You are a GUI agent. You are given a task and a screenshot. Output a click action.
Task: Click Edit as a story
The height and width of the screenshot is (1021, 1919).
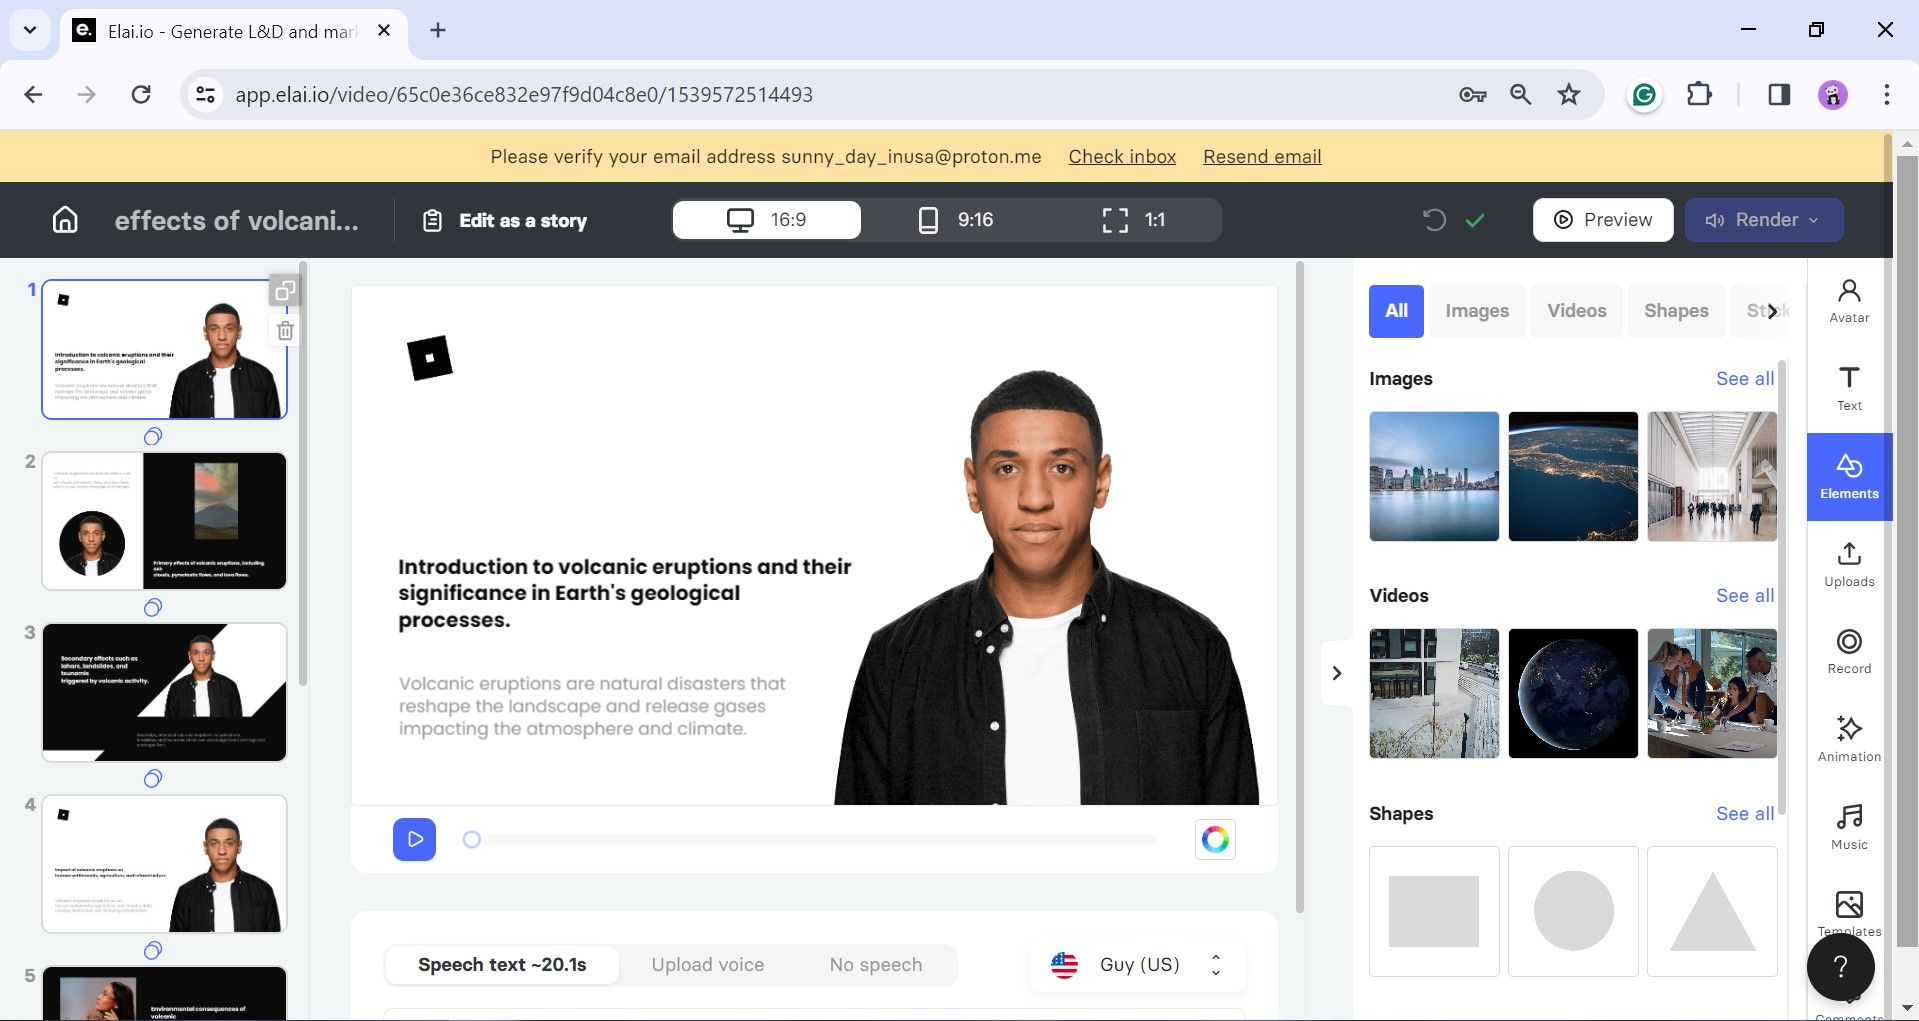[x=505, y=221]
